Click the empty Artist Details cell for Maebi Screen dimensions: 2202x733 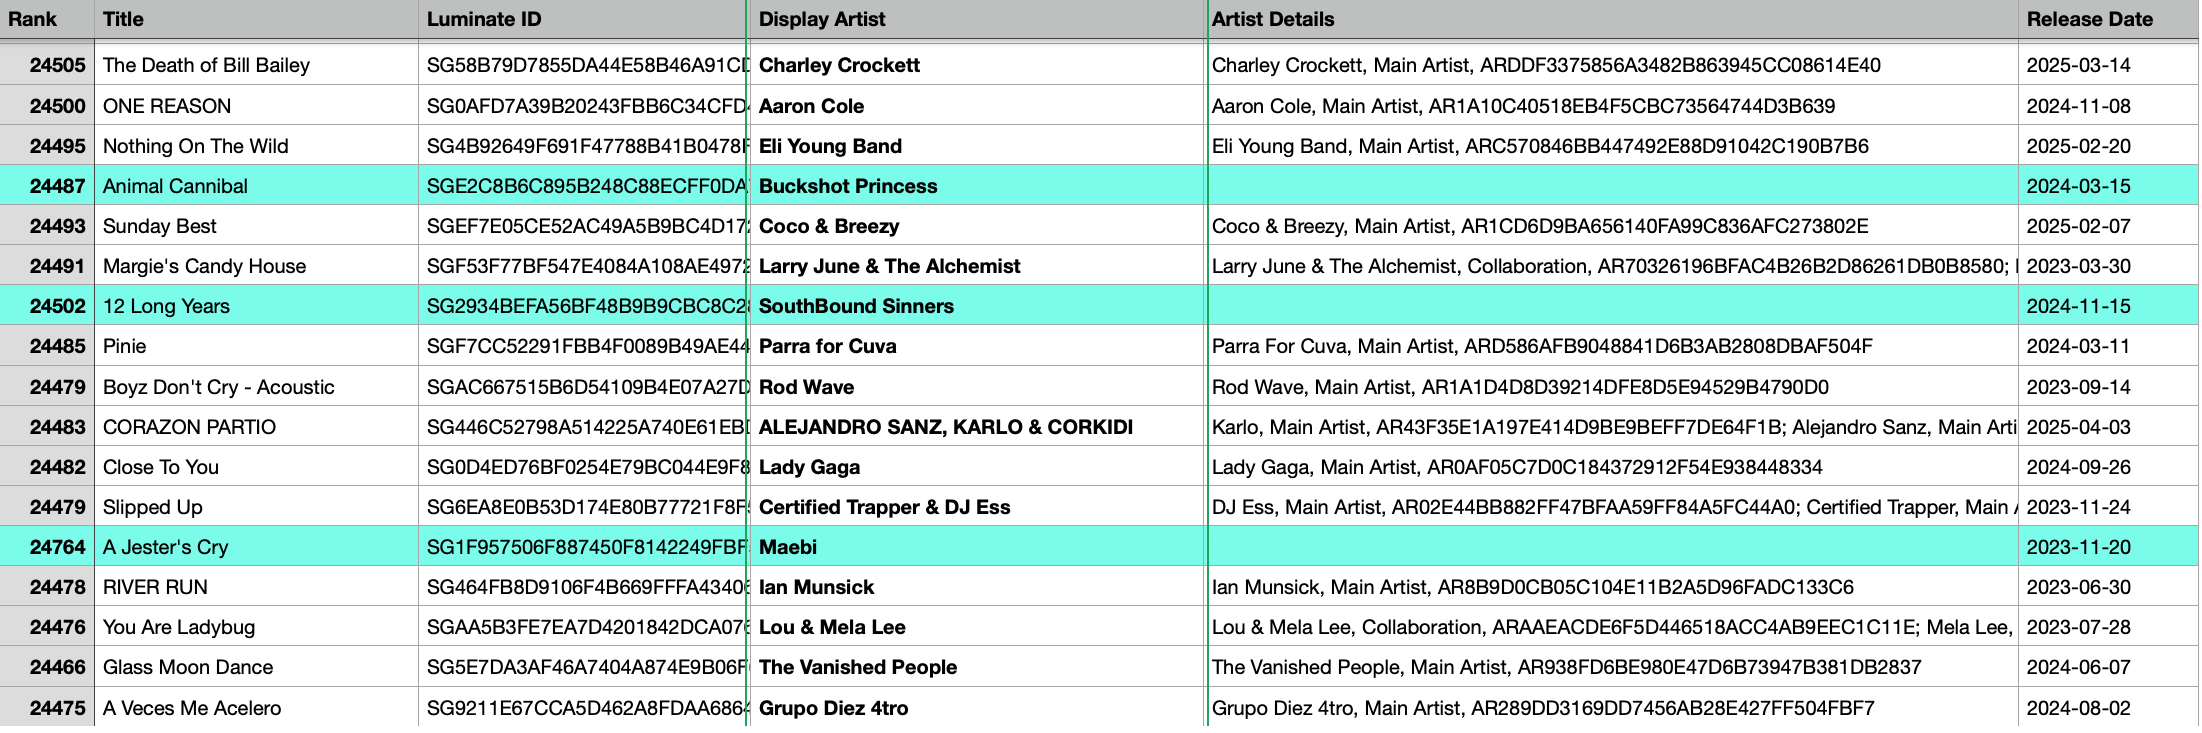1610,547
